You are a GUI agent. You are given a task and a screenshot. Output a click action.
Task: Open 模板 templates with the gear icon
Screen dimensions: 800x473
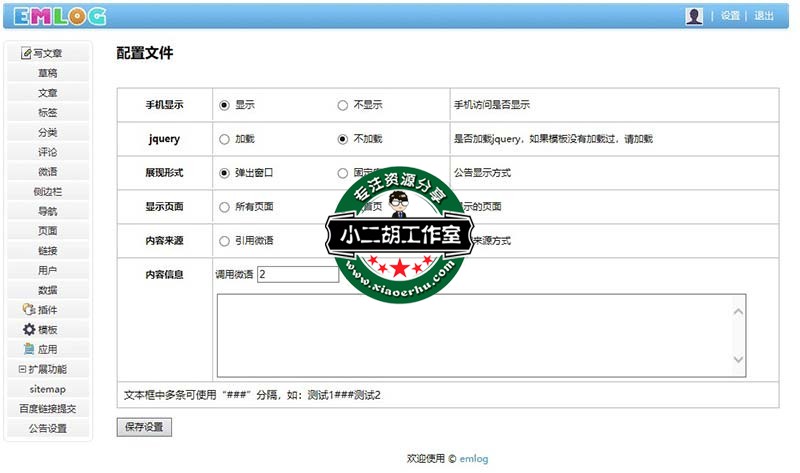pos(47,330)
